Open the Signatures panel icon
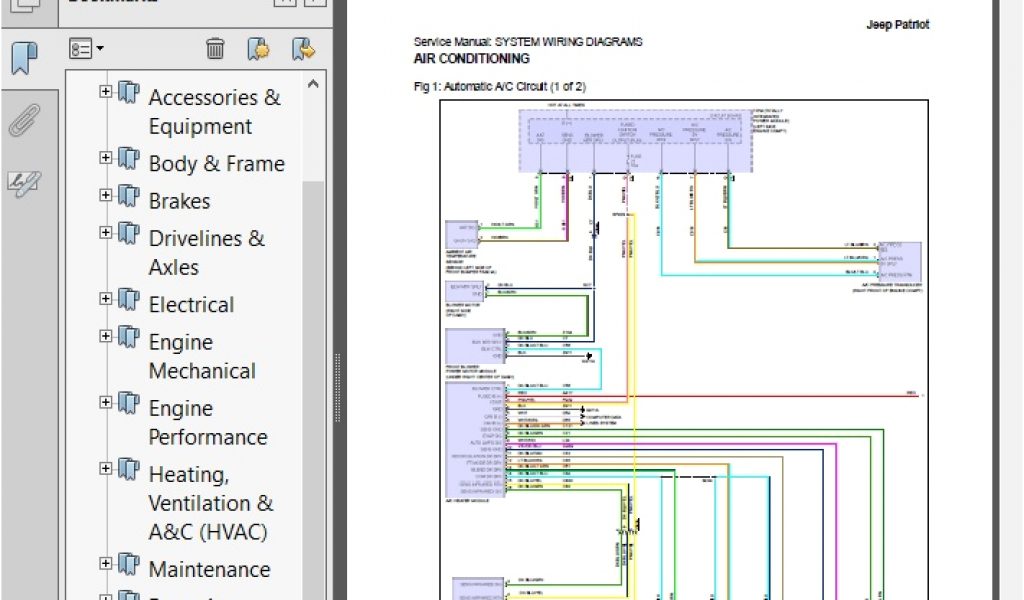 [x=24, y=182]
